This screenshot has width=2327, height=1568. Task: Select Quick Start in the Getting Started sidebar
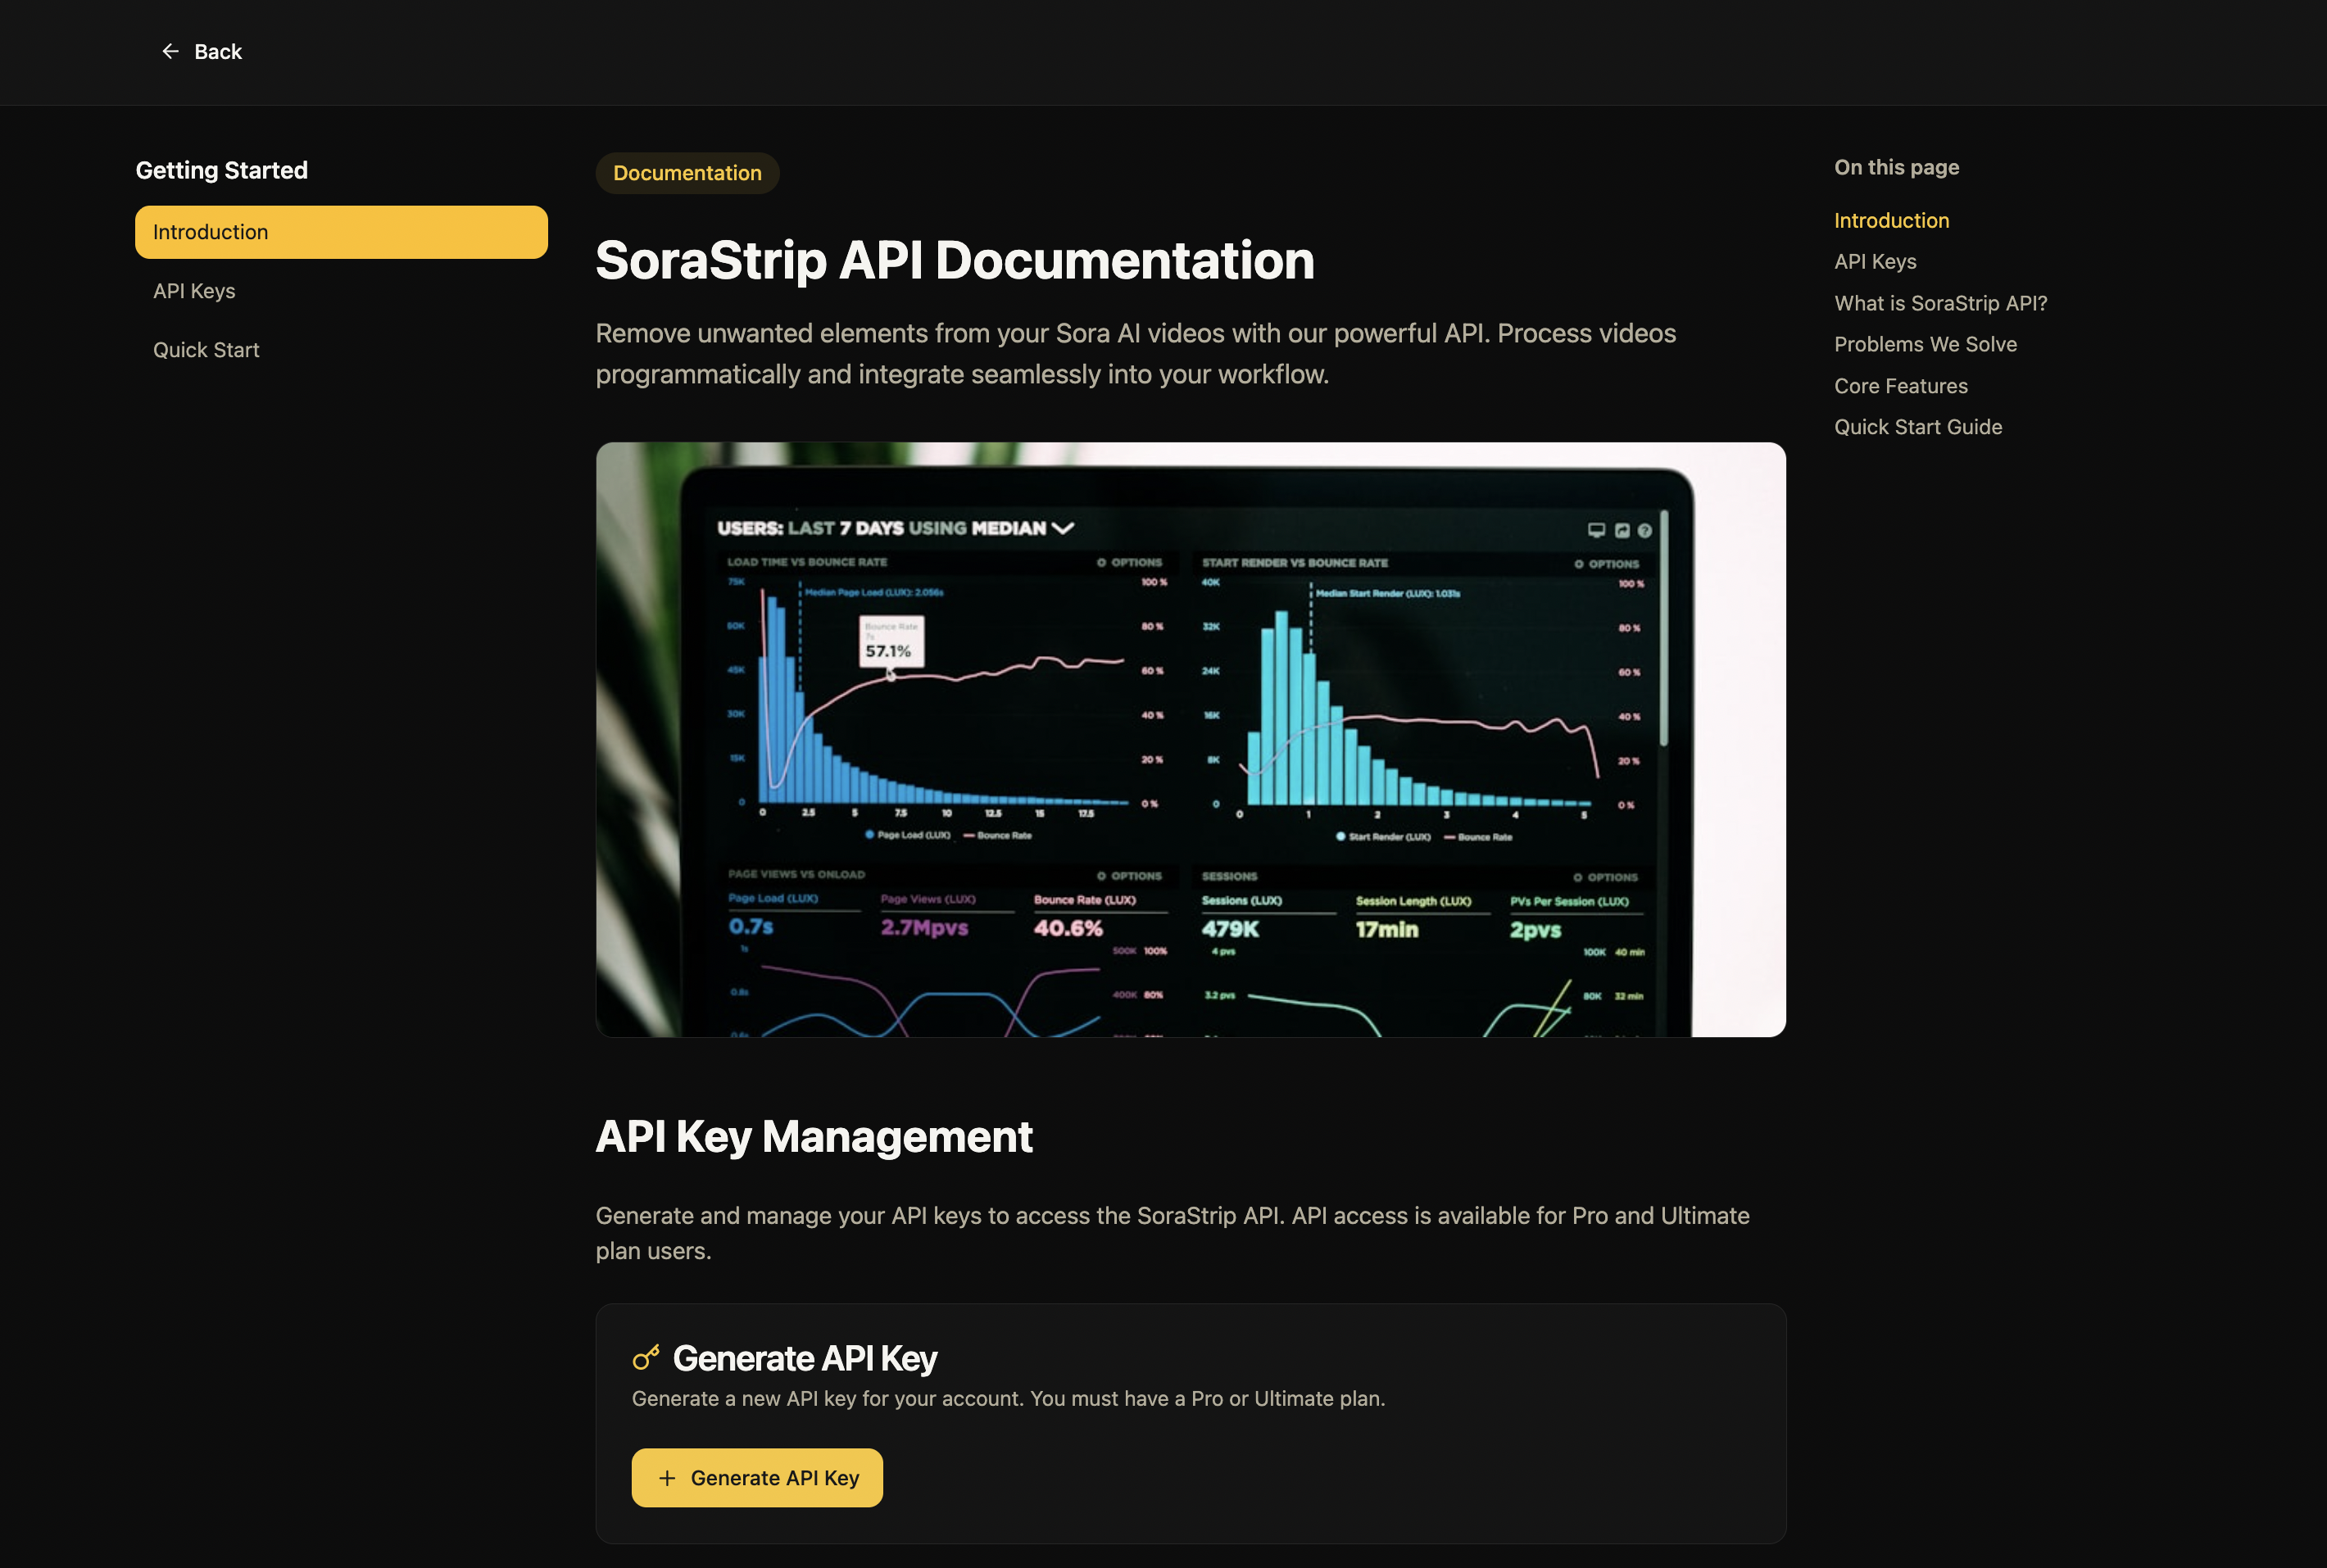(206, 349)
